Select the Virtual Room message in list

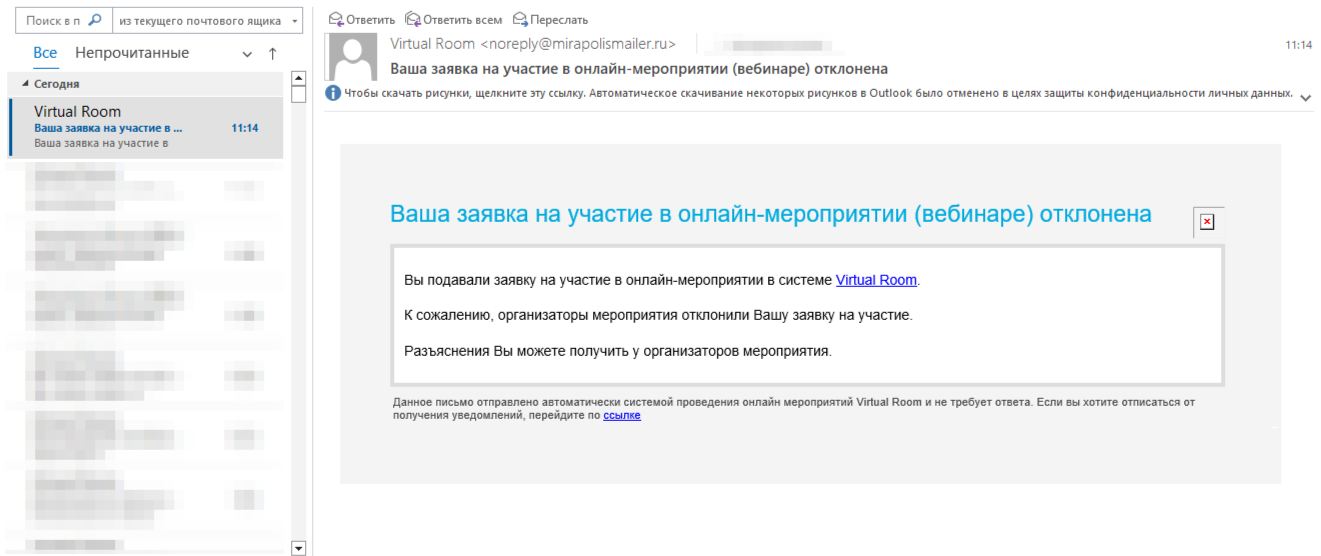pyautogui.click(x=146, y=127)
